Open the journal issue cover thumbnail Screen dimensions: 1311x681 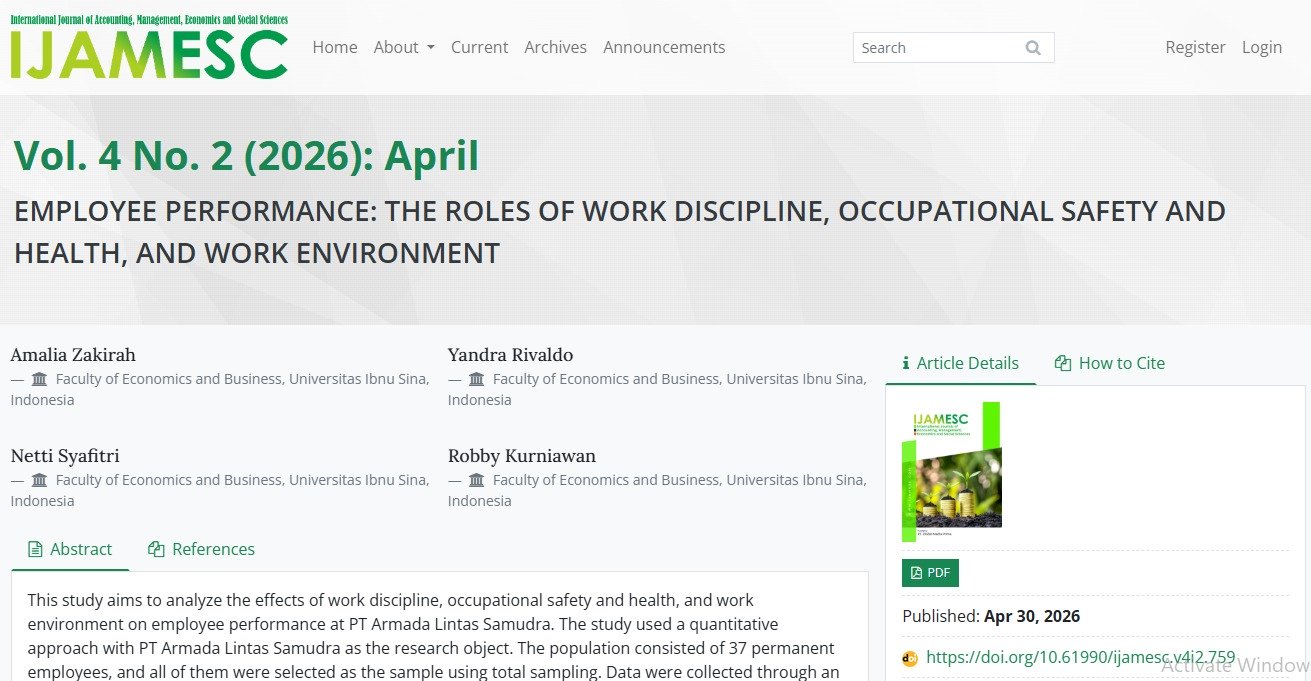coord(951,471)
